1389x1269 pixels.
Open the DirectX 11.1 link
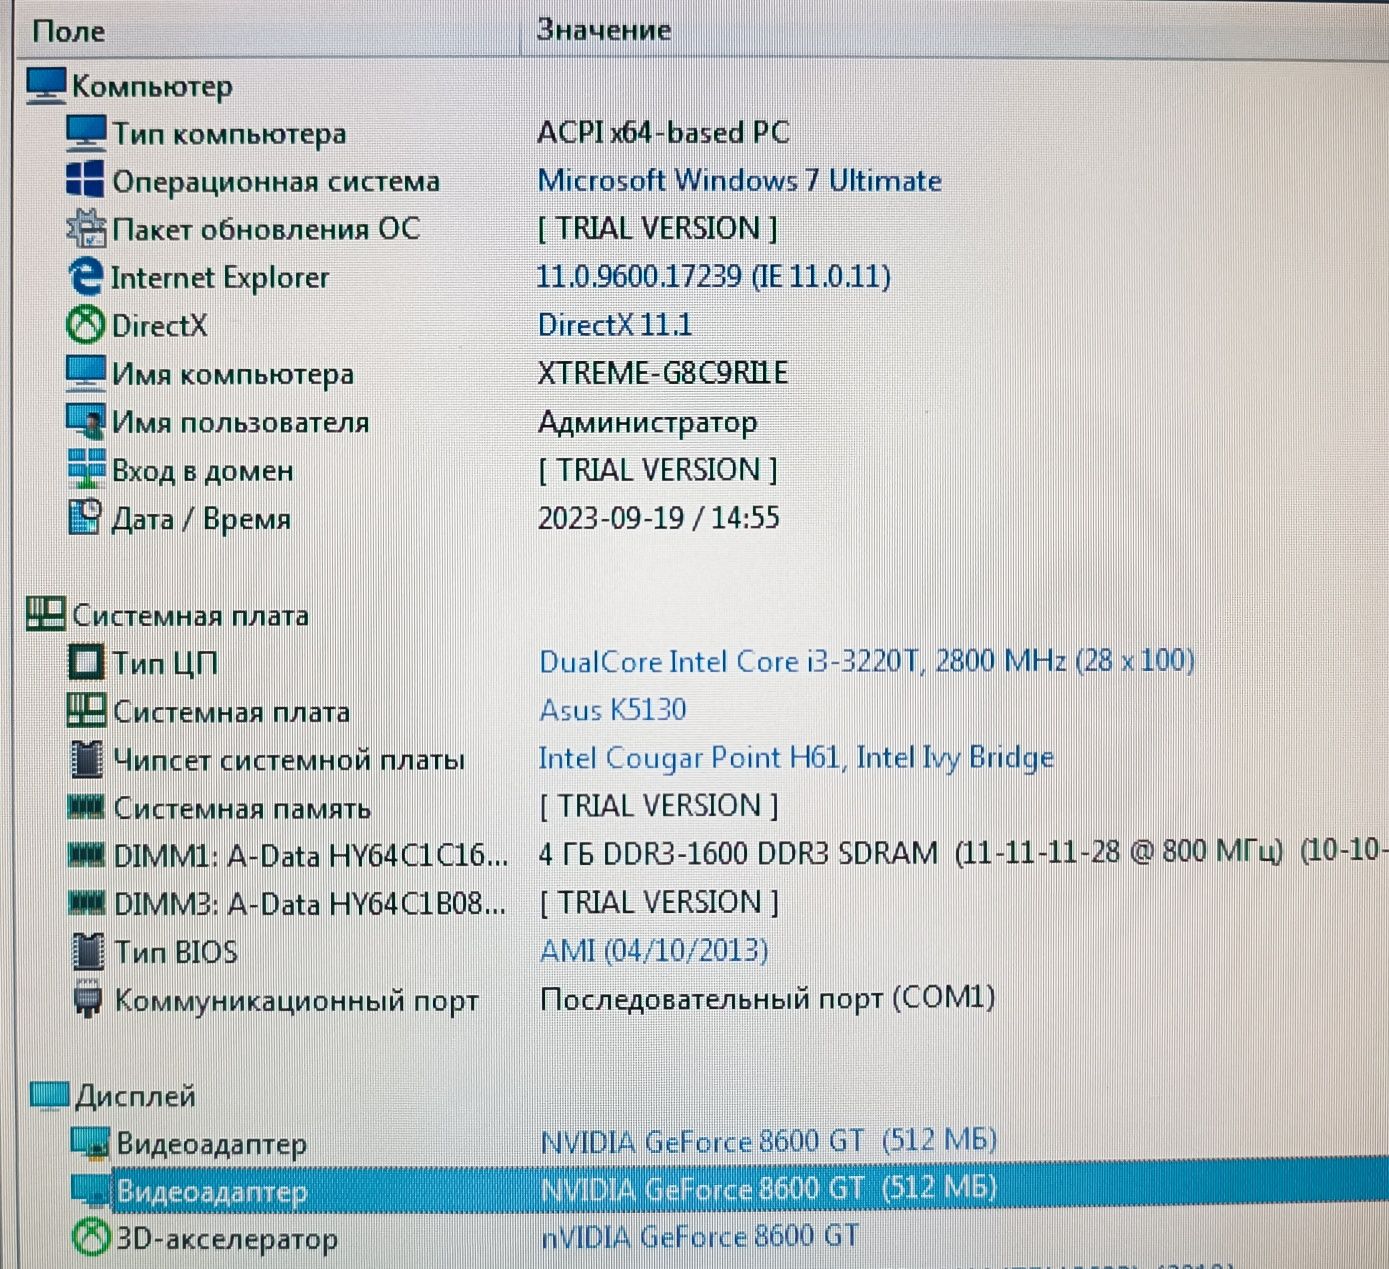pyautogui.click(x=614, y=324)
